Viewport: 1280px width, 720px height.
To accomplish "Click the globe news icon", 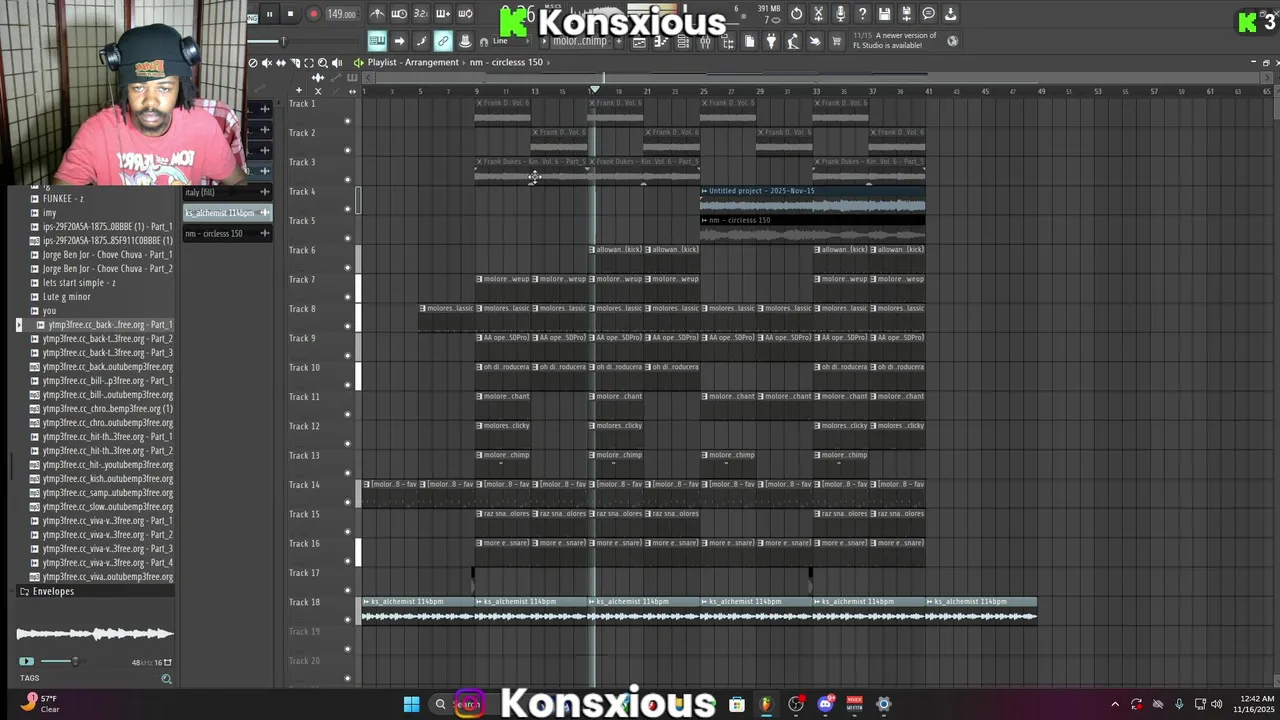I will (x=952, y=41).
